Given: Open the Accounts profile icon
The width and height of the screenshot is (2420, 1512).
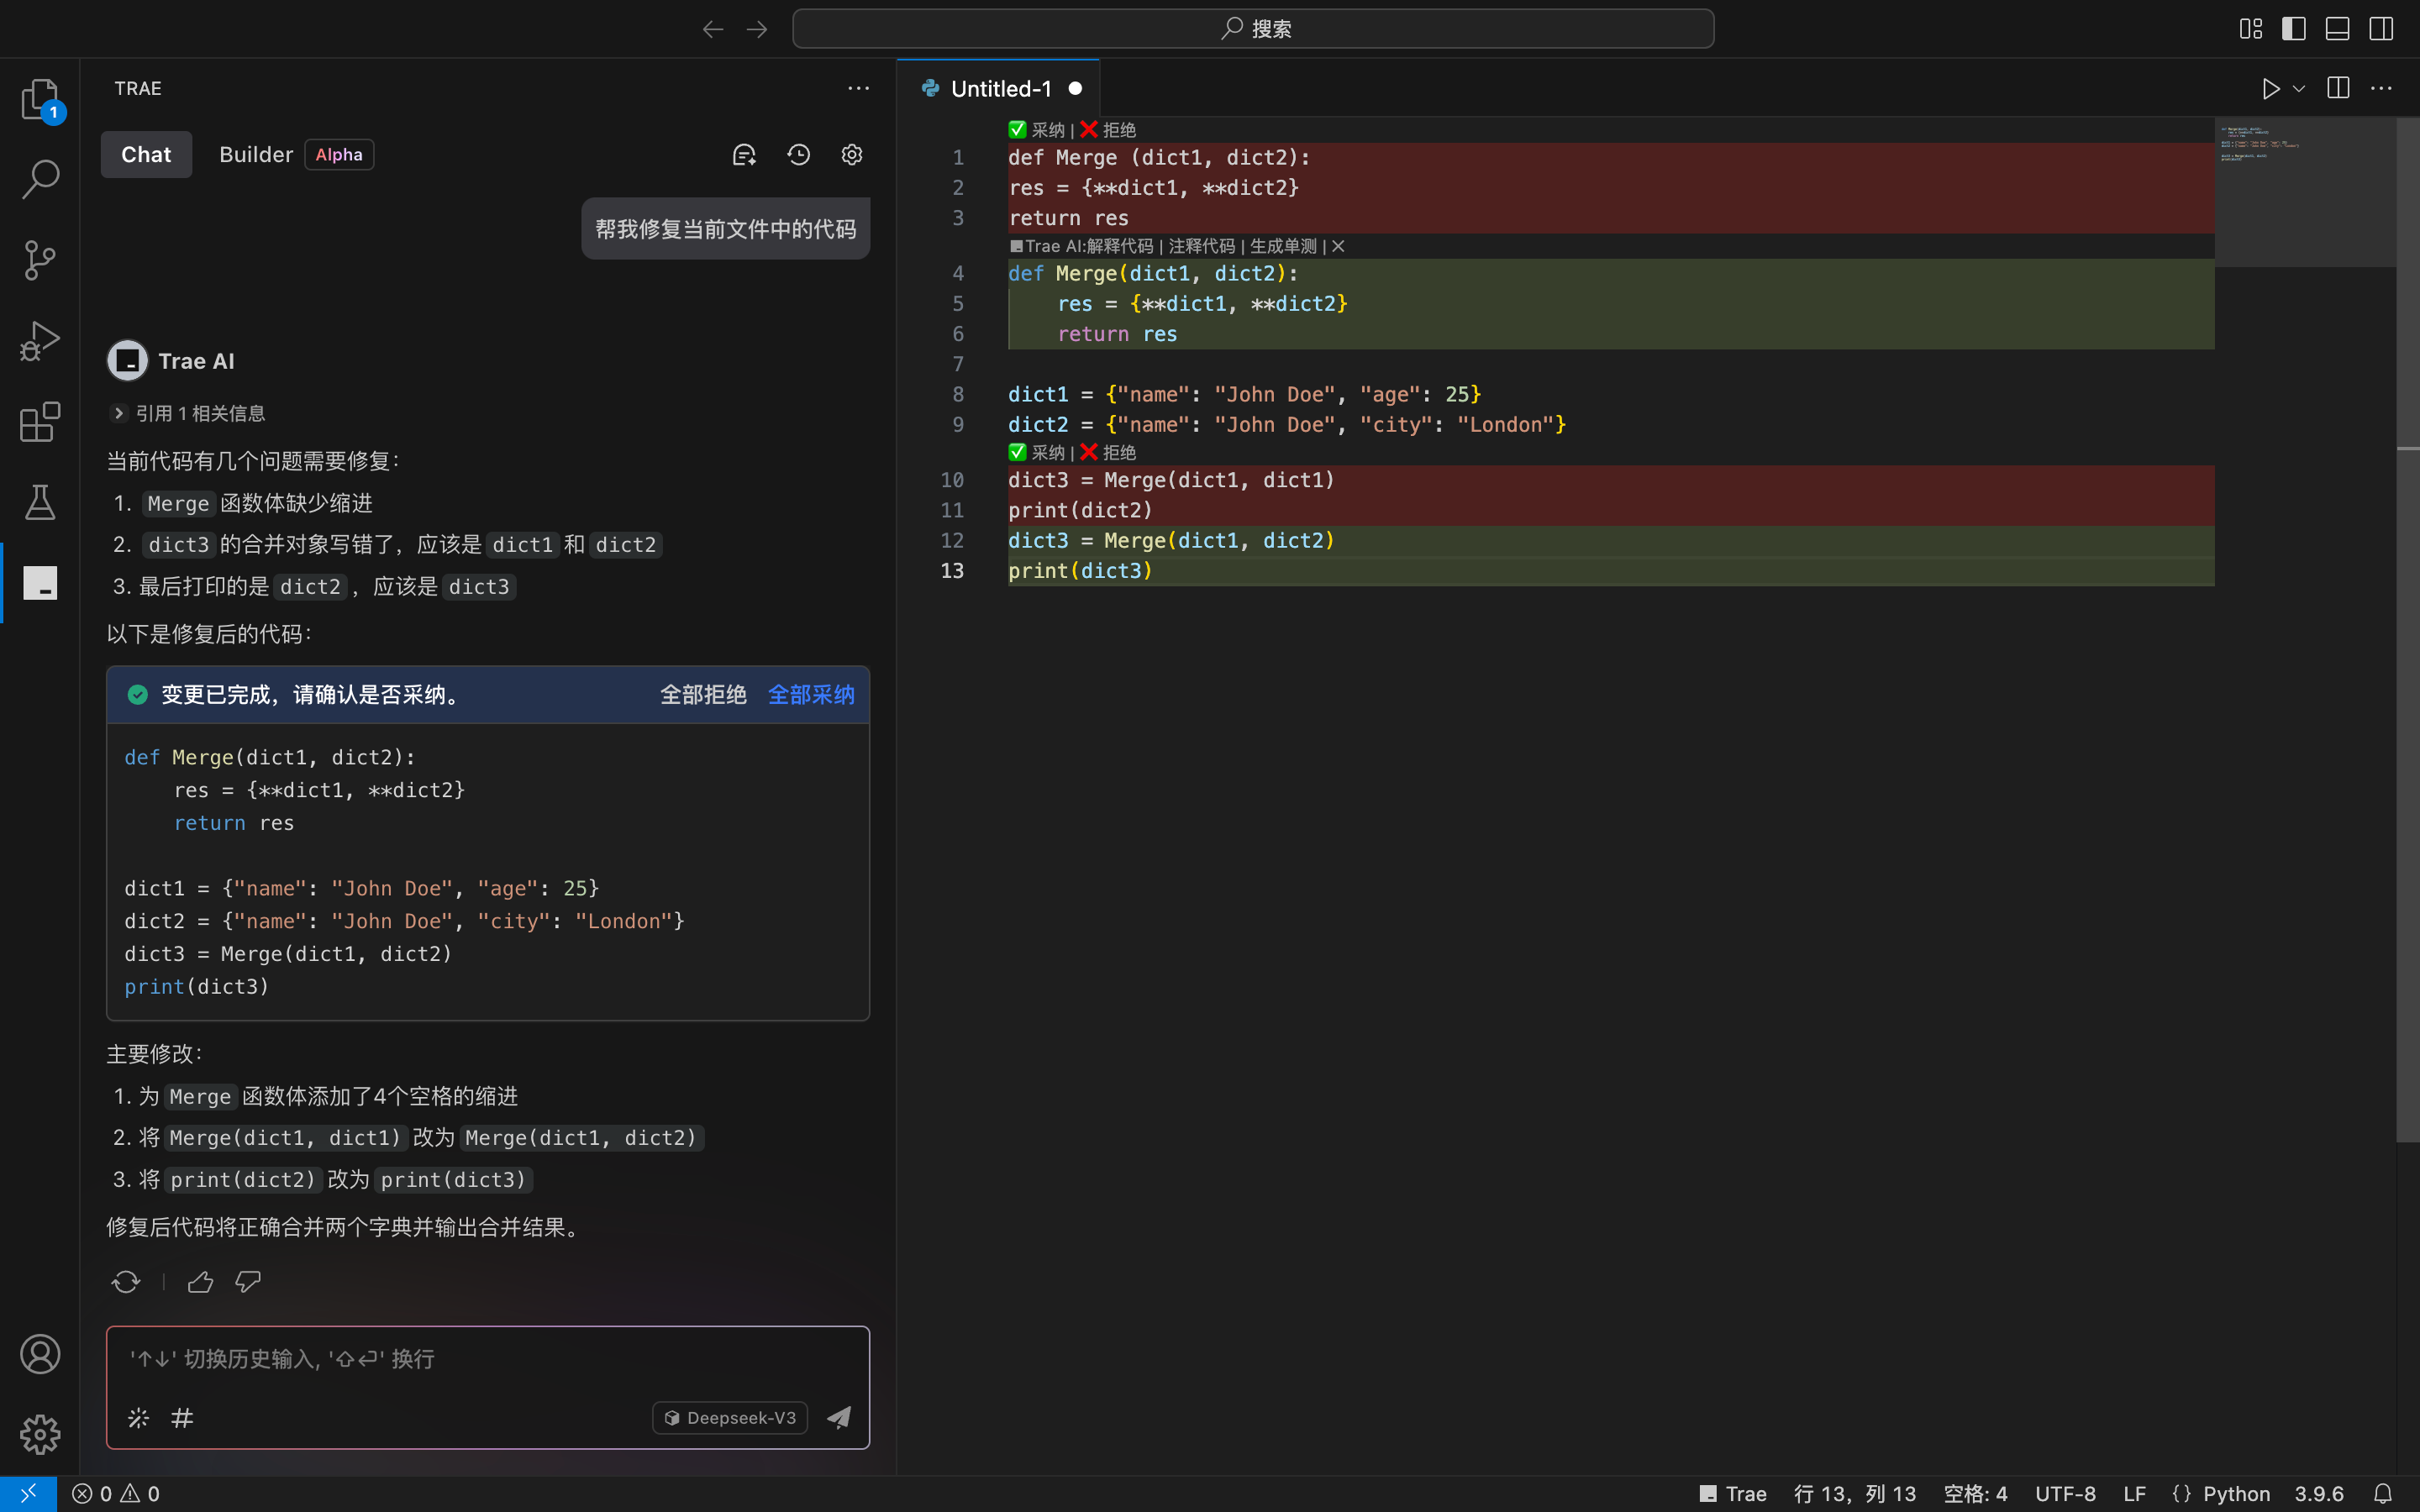Looking at the screenshot, I should (x=40, y=1354).
